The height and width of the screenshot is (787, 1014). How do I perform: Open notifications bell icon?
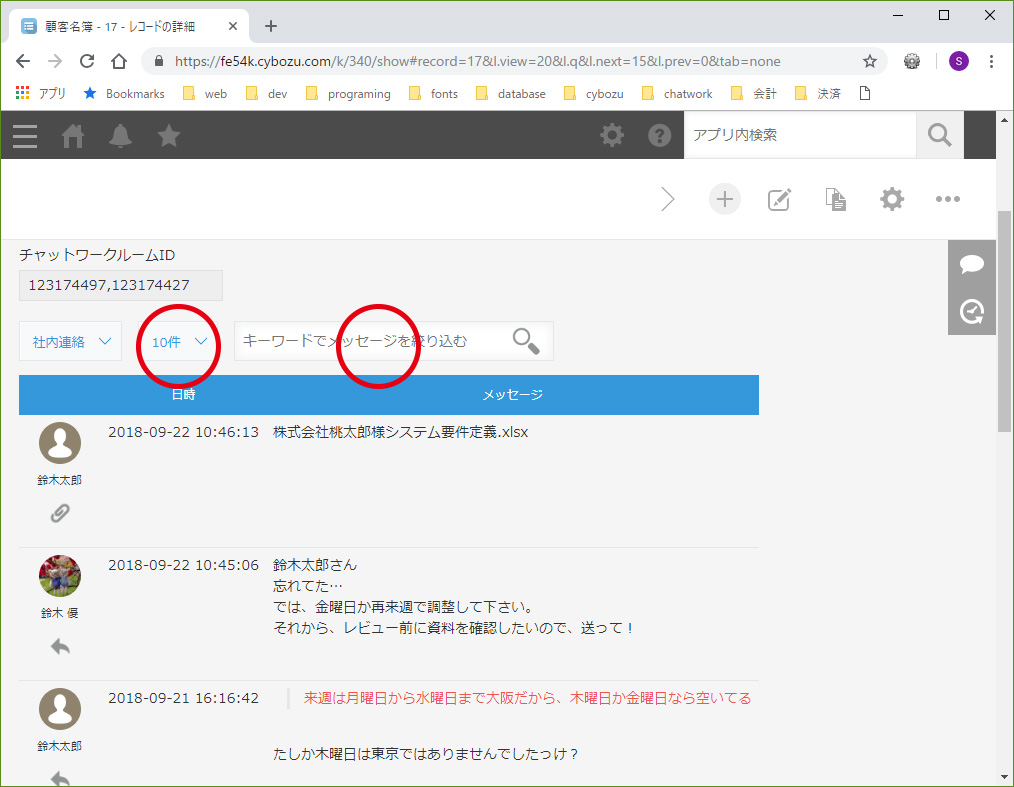pyautogui.click(x=120, y=136)
